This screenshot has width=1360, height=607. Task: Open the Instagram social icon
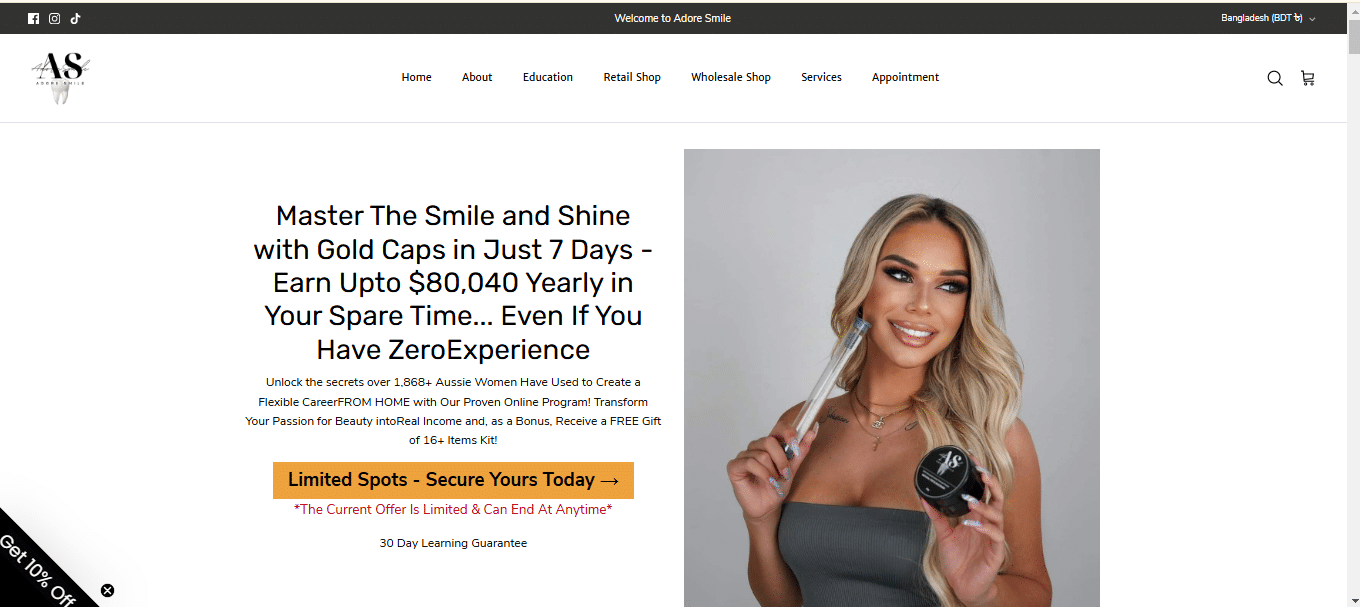pyautogui.click(x=54, y=18)
